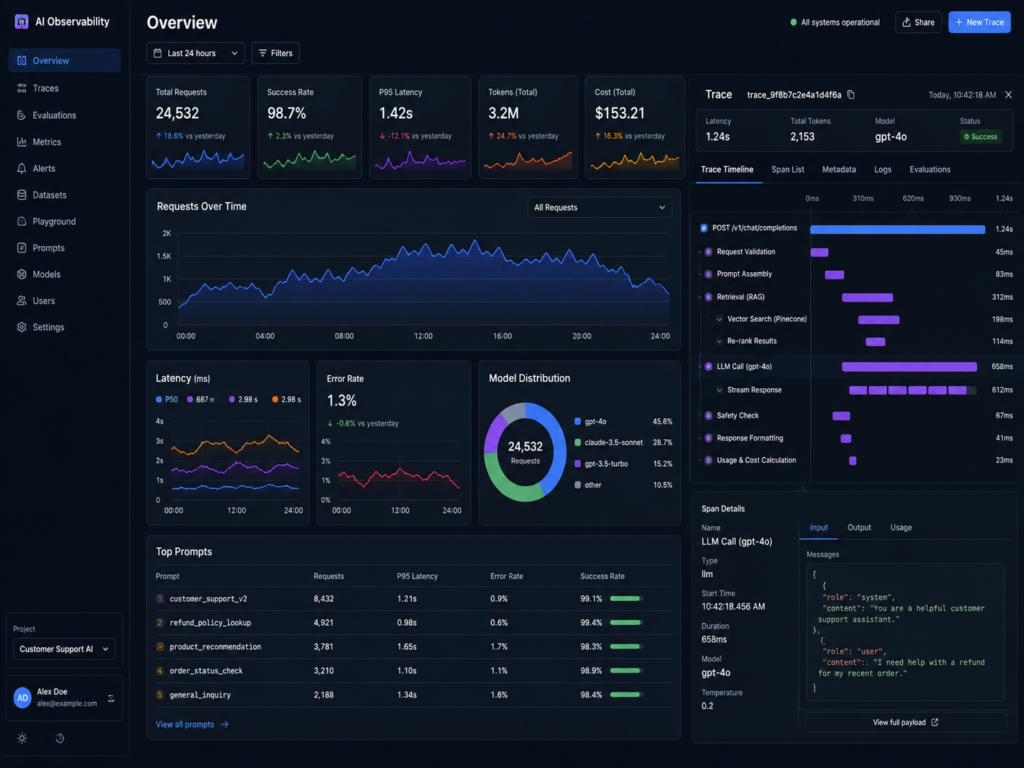Open the Settings gear icon

(x=22, y=327)
